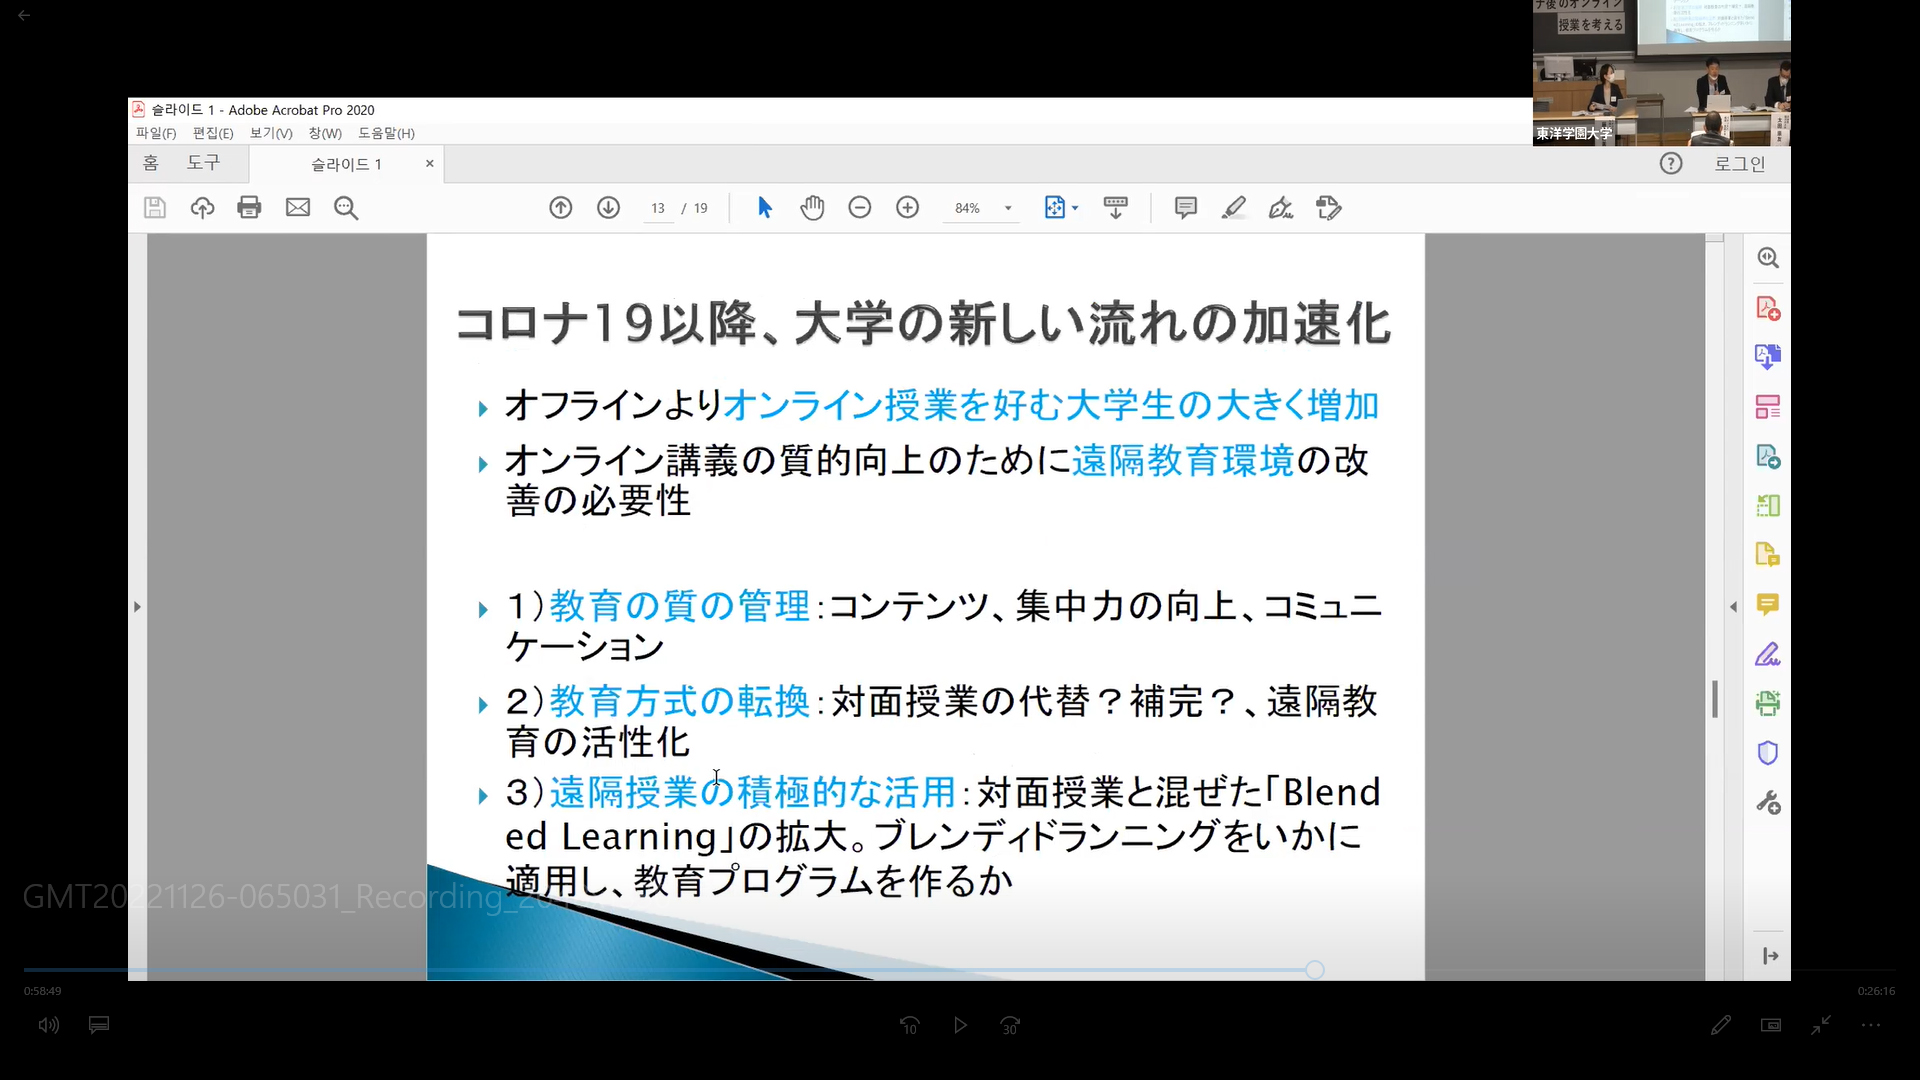This screenshot has width=1920, height=1080.
Task: Exit fullscreen with the arrows icon
Action: point(1821,1025)
